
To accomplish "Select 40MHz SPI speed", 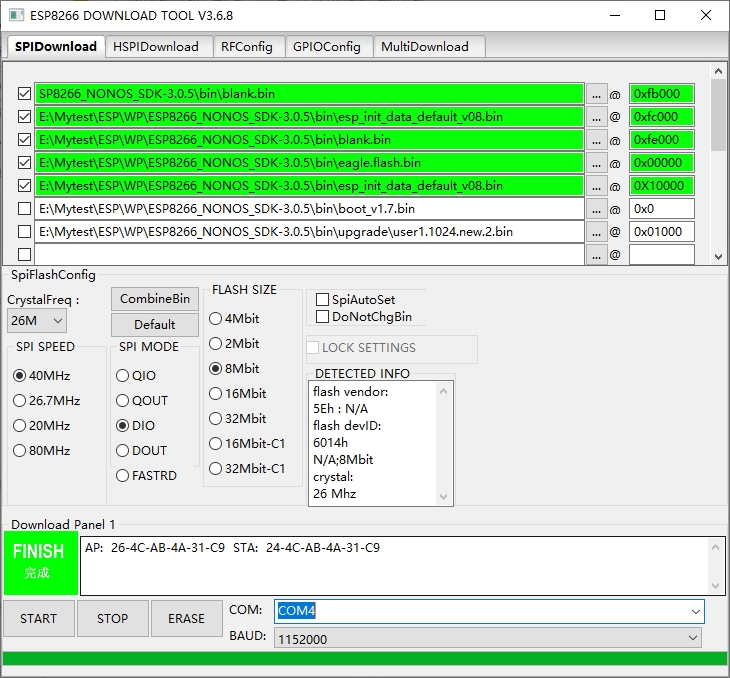I will pyautogui.click(x=42, y=376).
